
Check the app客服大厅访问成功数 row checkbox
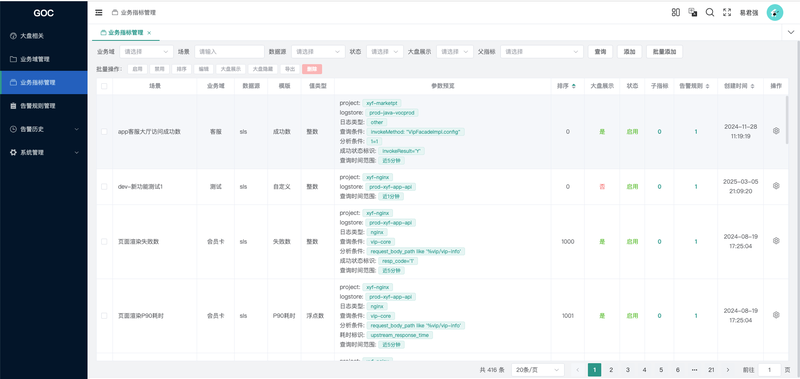coord(104,132)
